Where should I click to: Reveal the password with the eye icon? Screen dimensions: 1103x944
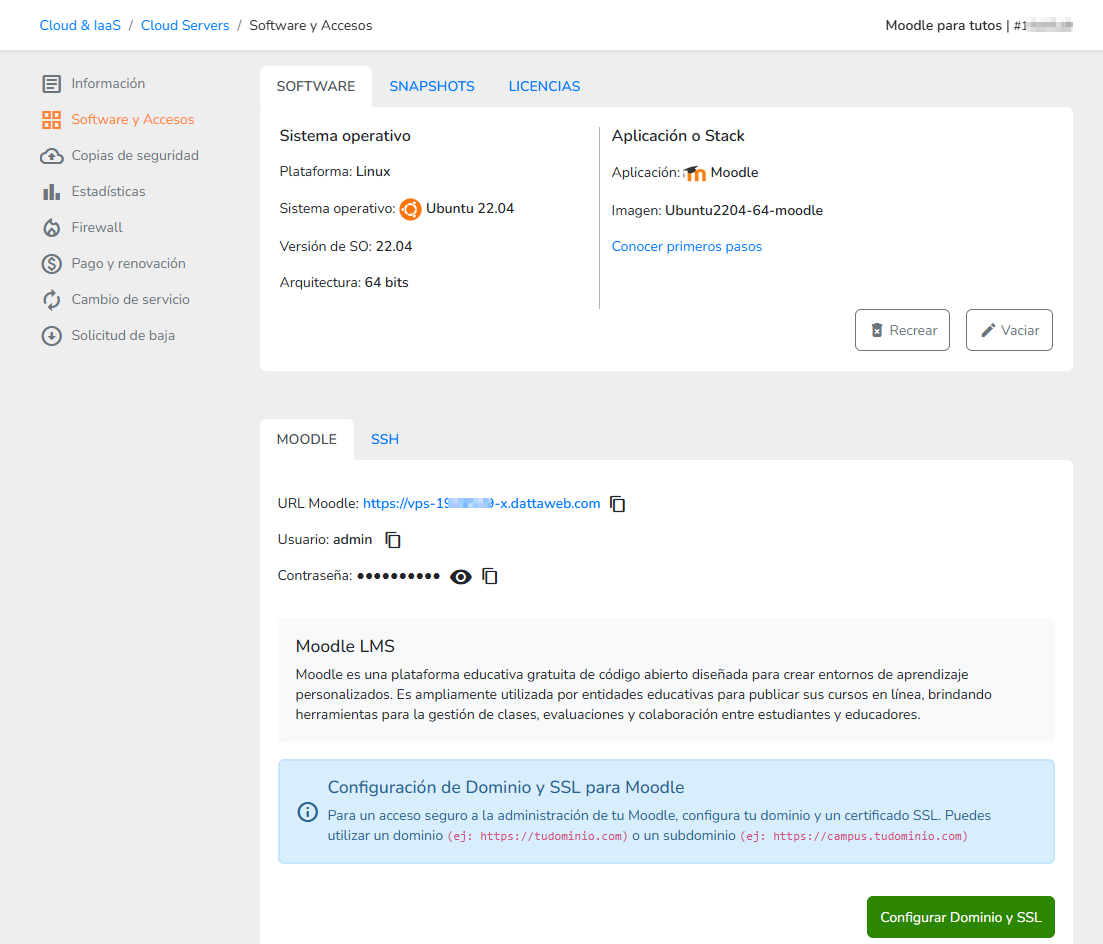(x=461, y=577)
